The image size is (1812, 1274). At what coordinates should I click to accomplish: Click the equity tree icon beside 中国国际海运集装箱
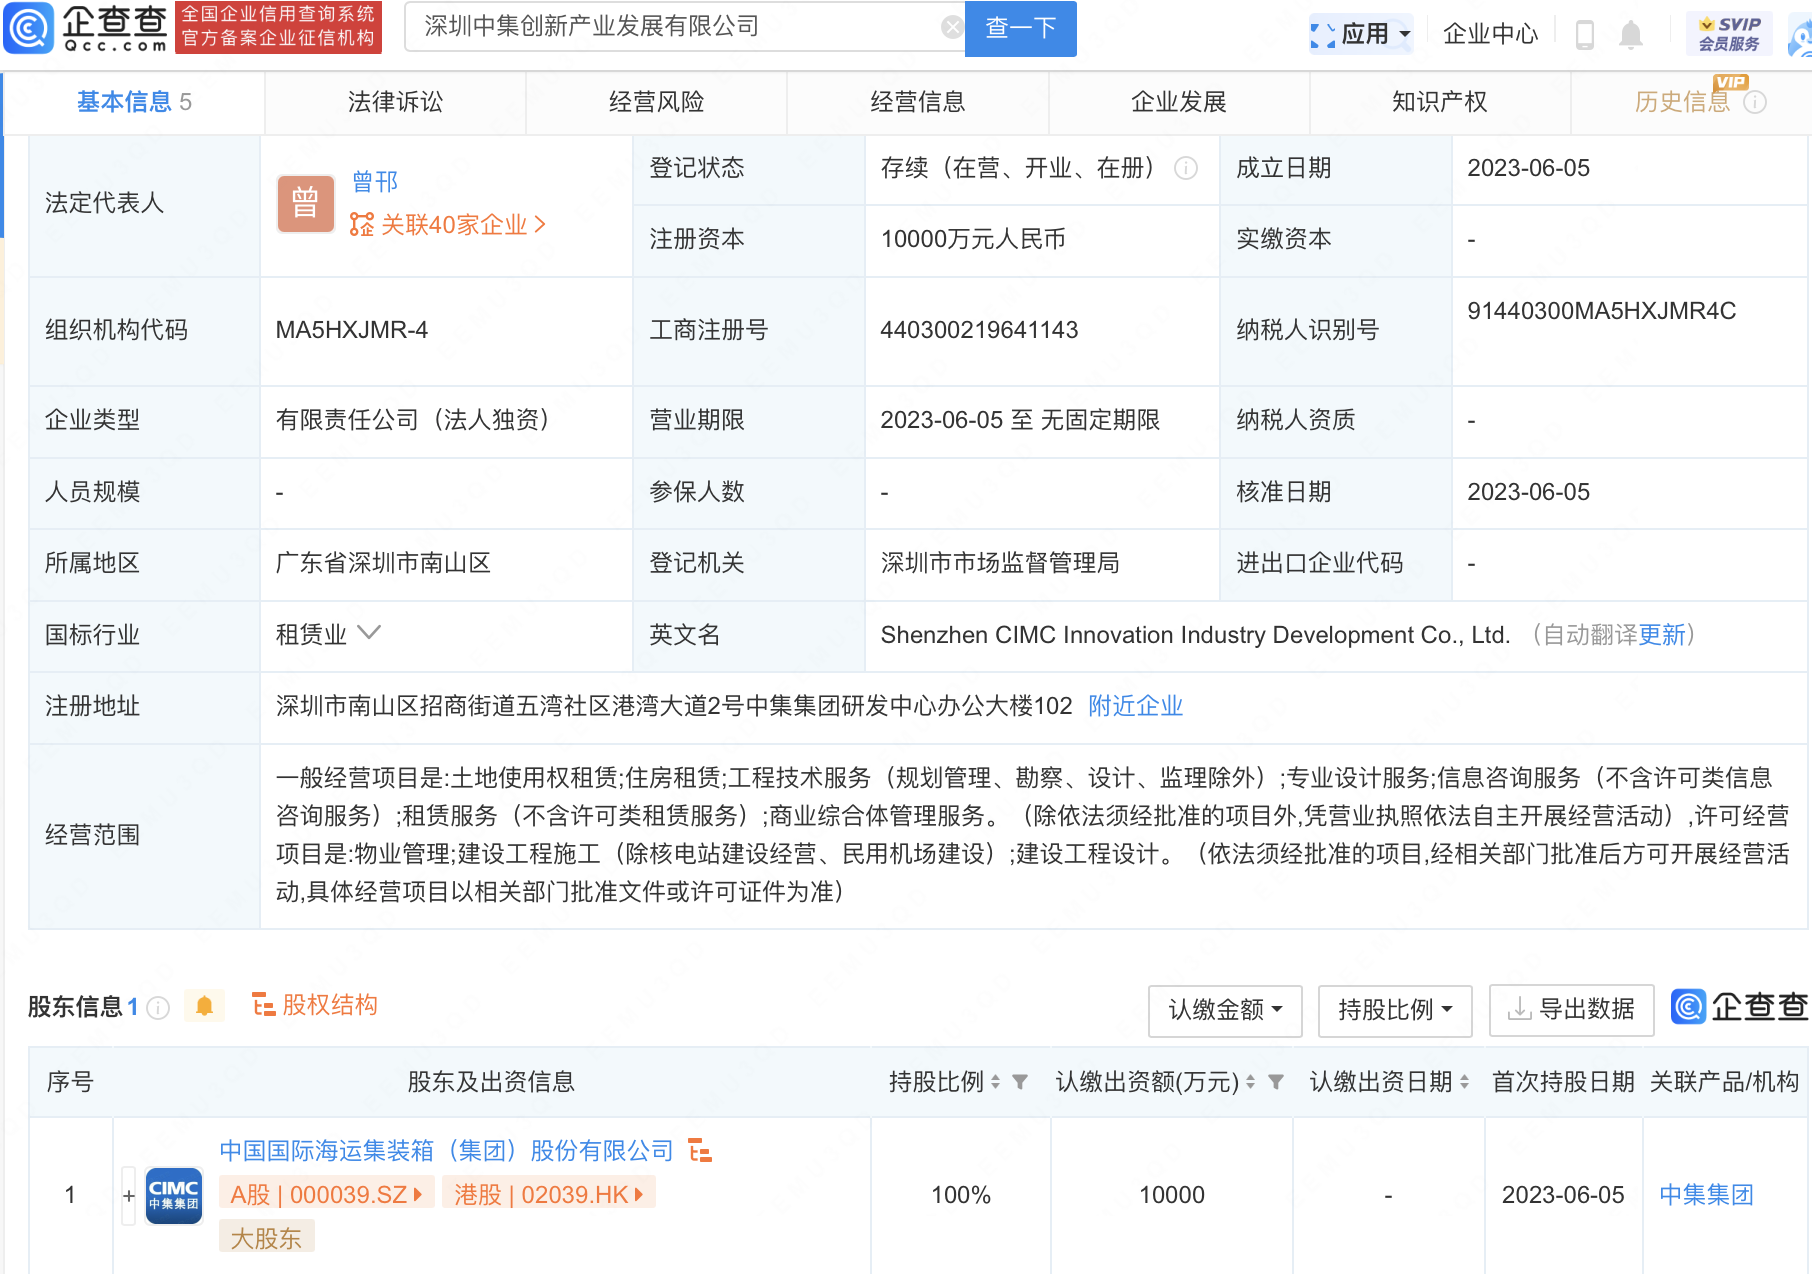click(700, 1151)
